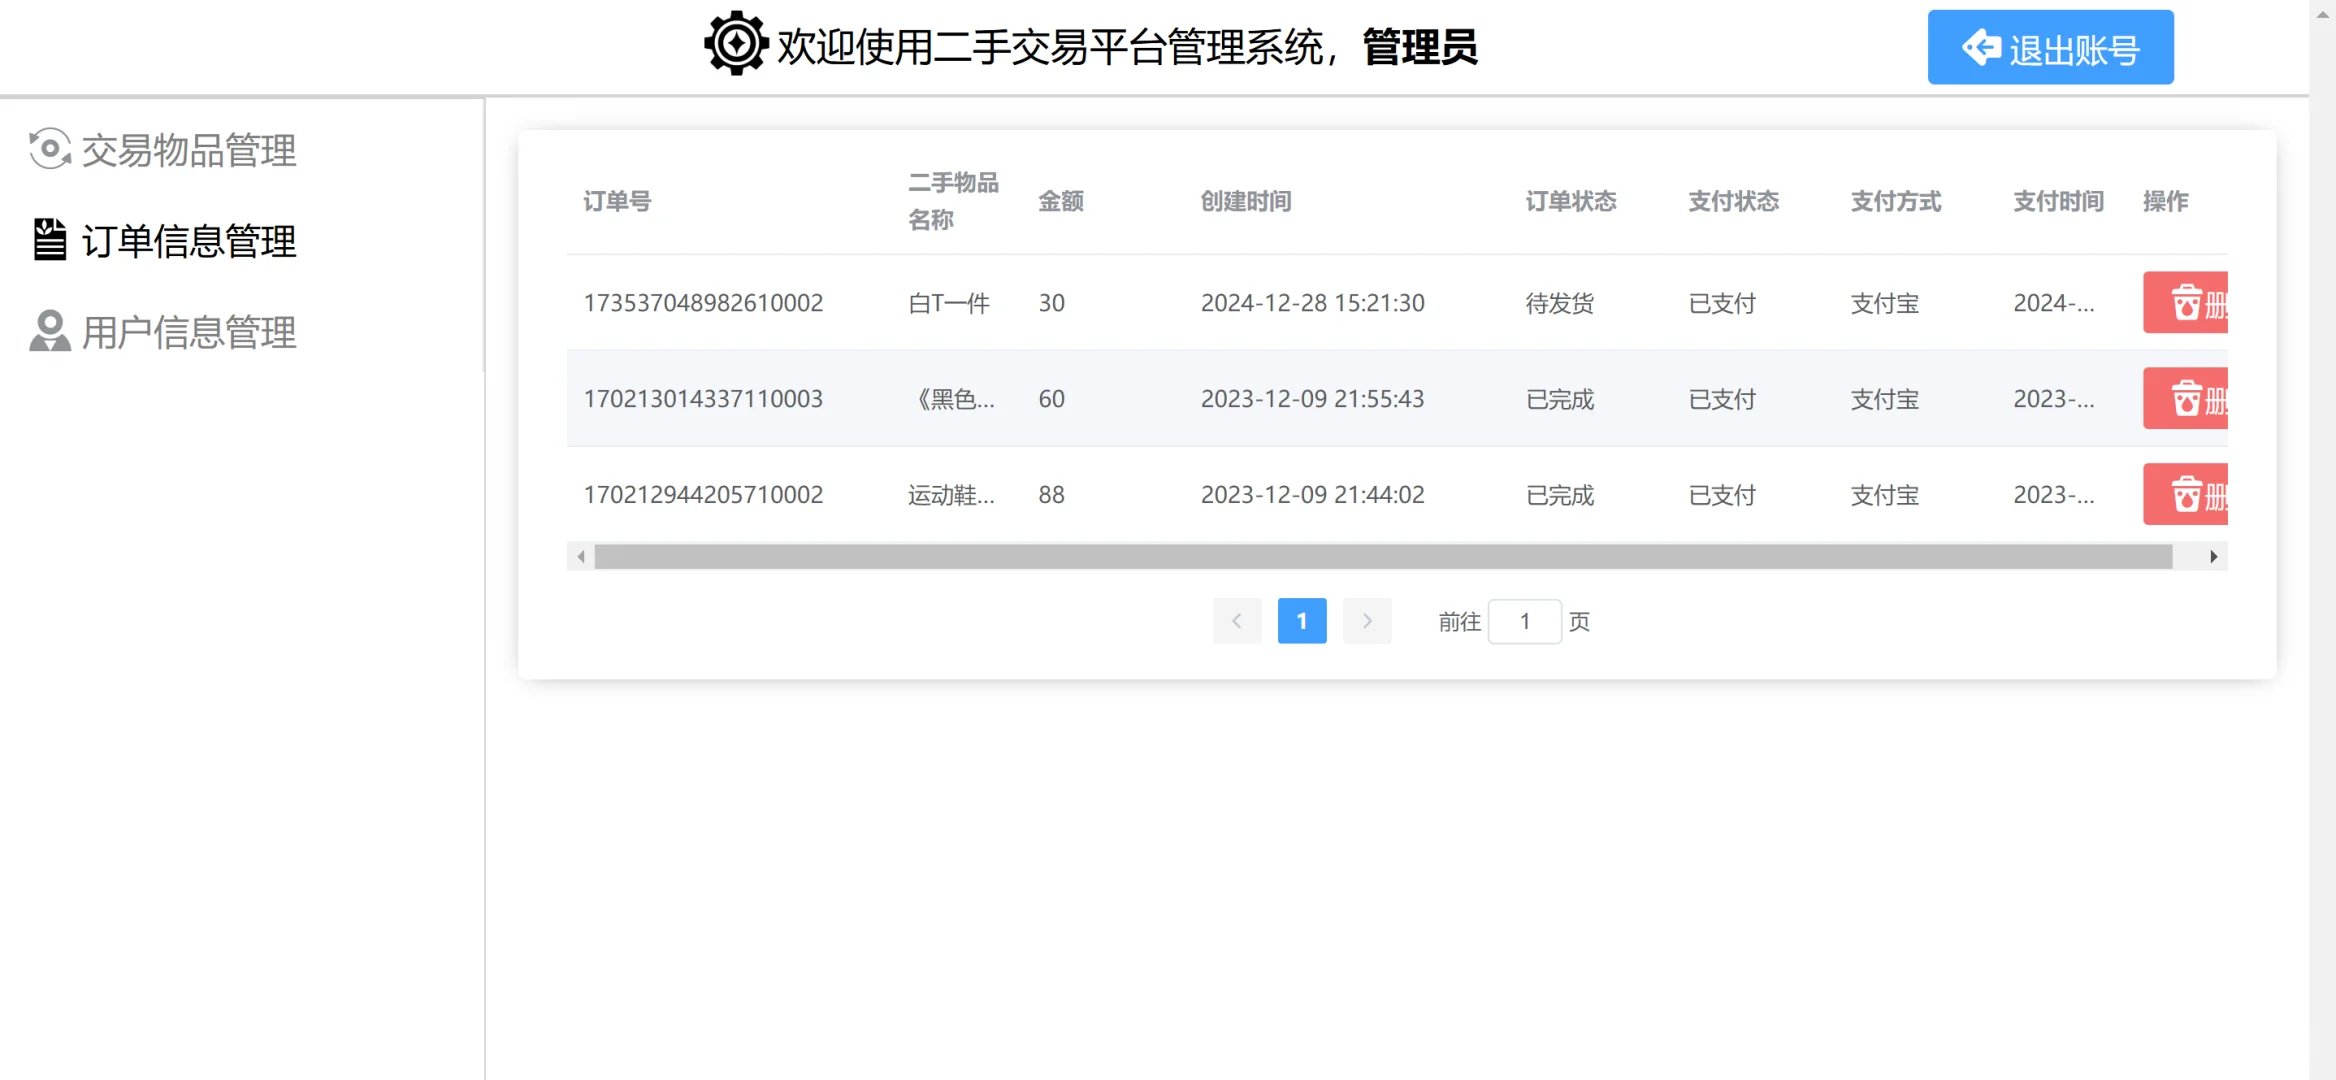The width and height of the screenshot is (2336, 1080).
Task: Select pagination page 1 button
Action: [1301, 620]
